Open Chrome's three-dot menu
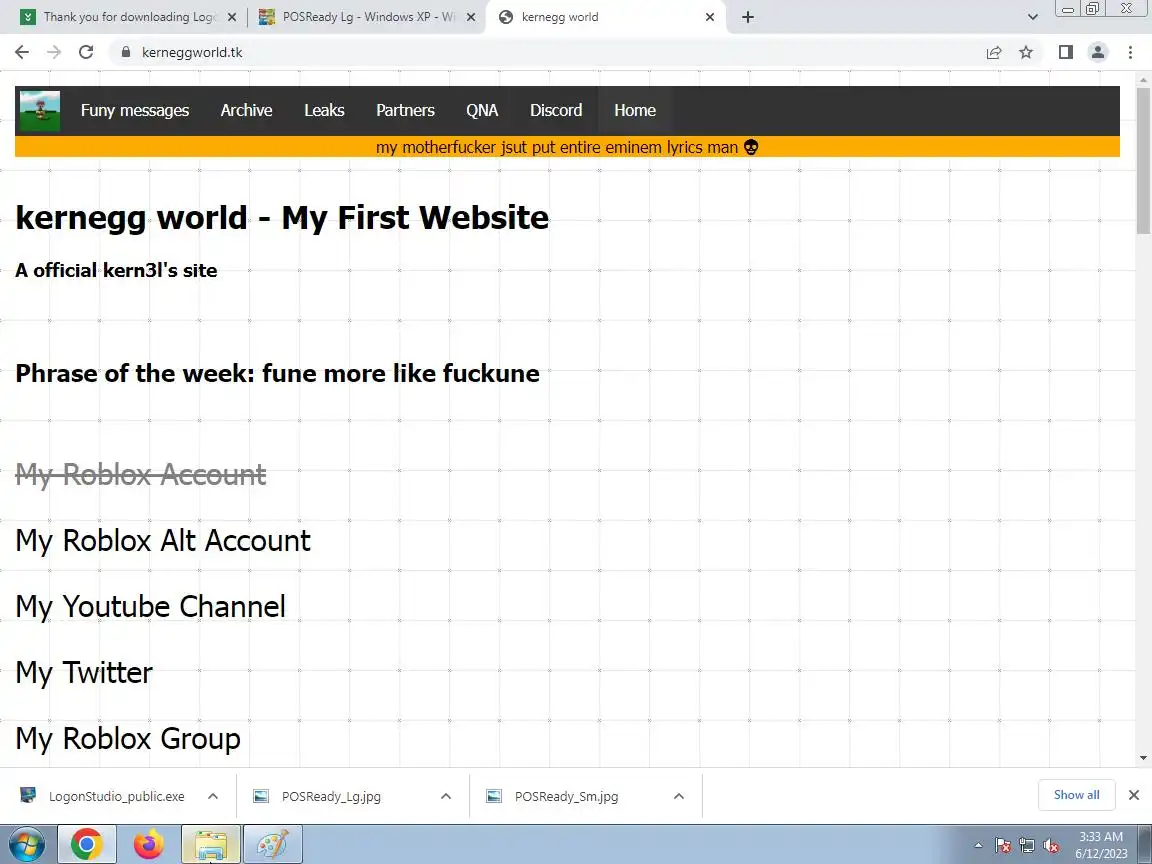 tap(1130, 52)
